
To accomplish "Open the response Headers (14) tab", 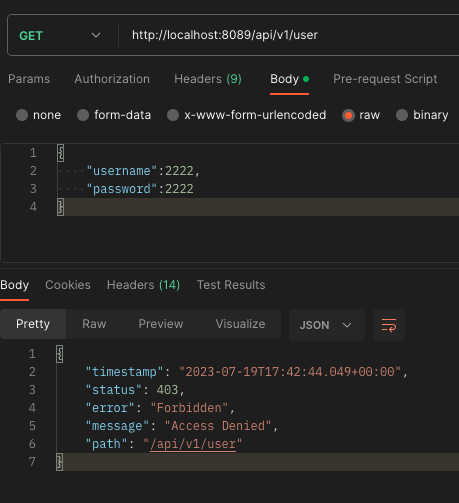I will (143, 285).
